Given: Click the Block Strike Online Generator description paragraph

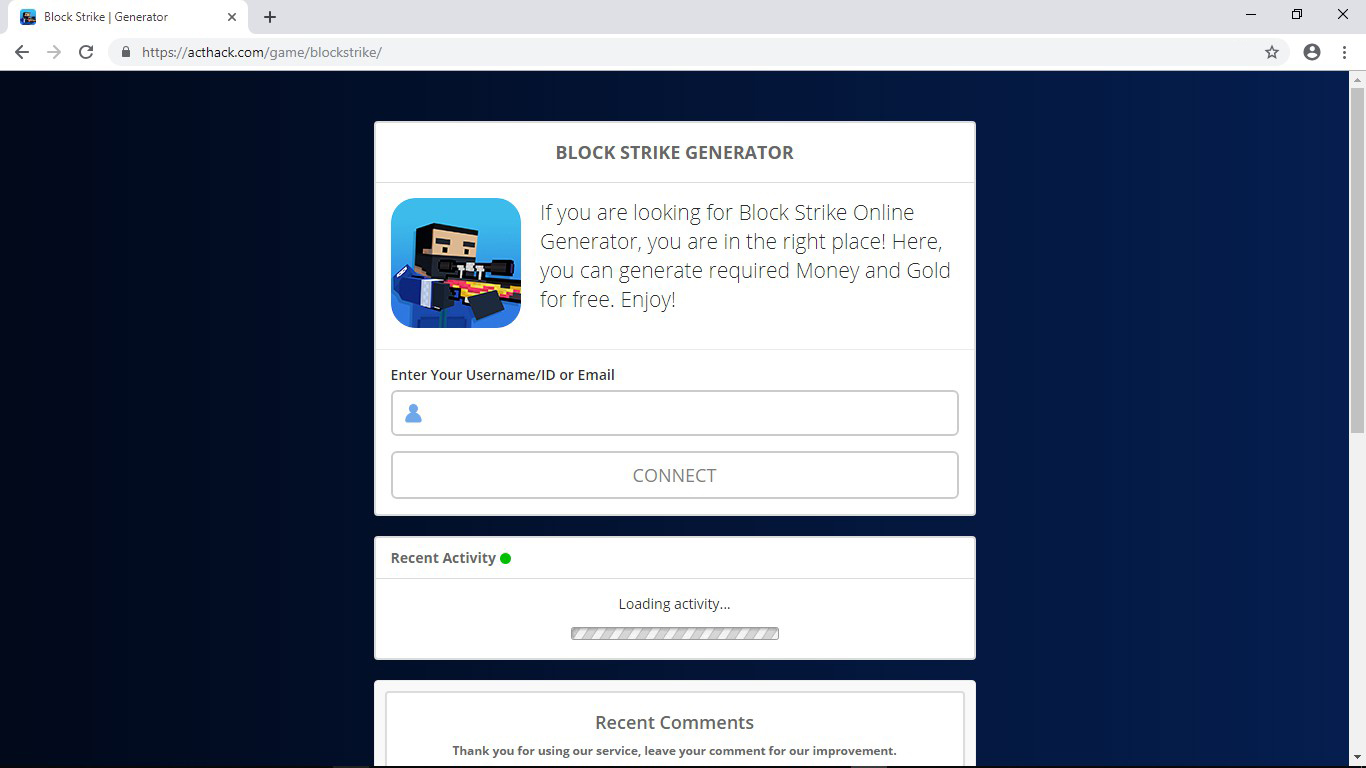Looking at the screenshot, I should (x=746, y=256).
